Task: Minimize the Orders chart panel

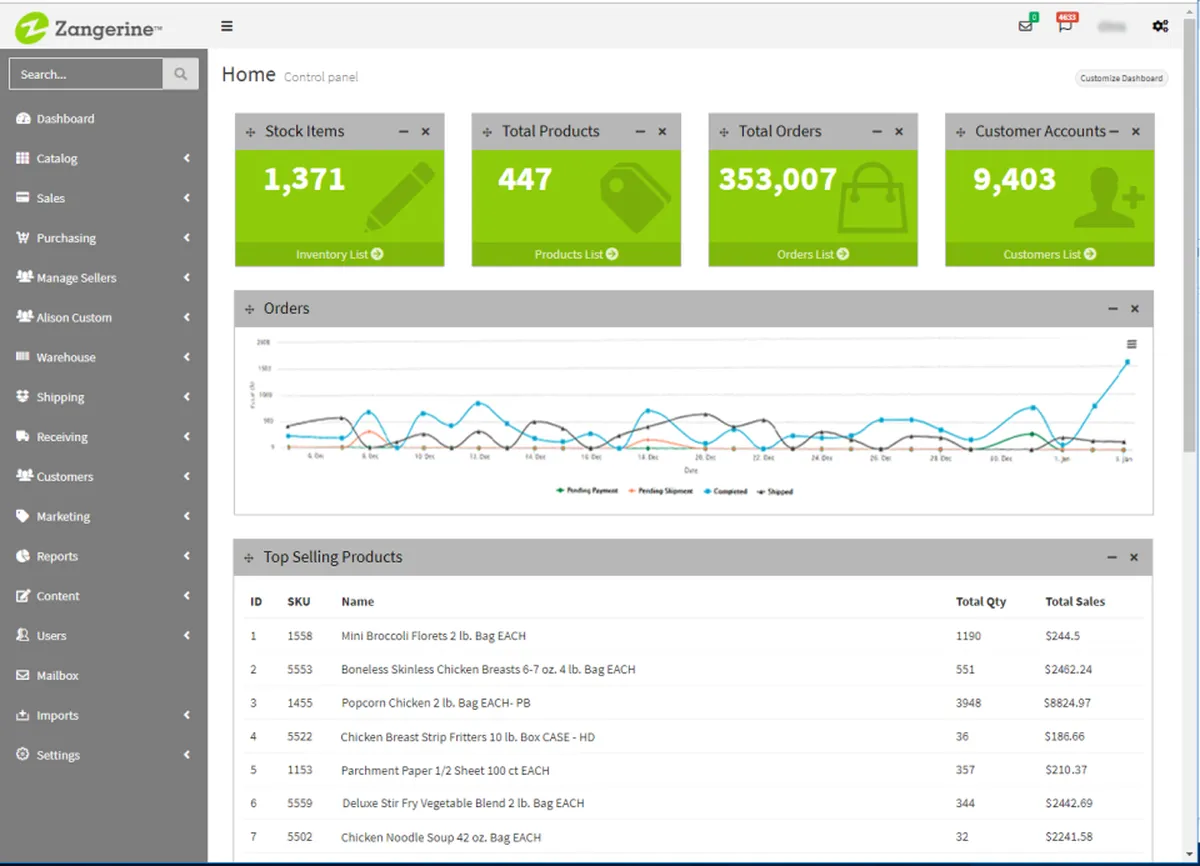Action: point(1113,309)
